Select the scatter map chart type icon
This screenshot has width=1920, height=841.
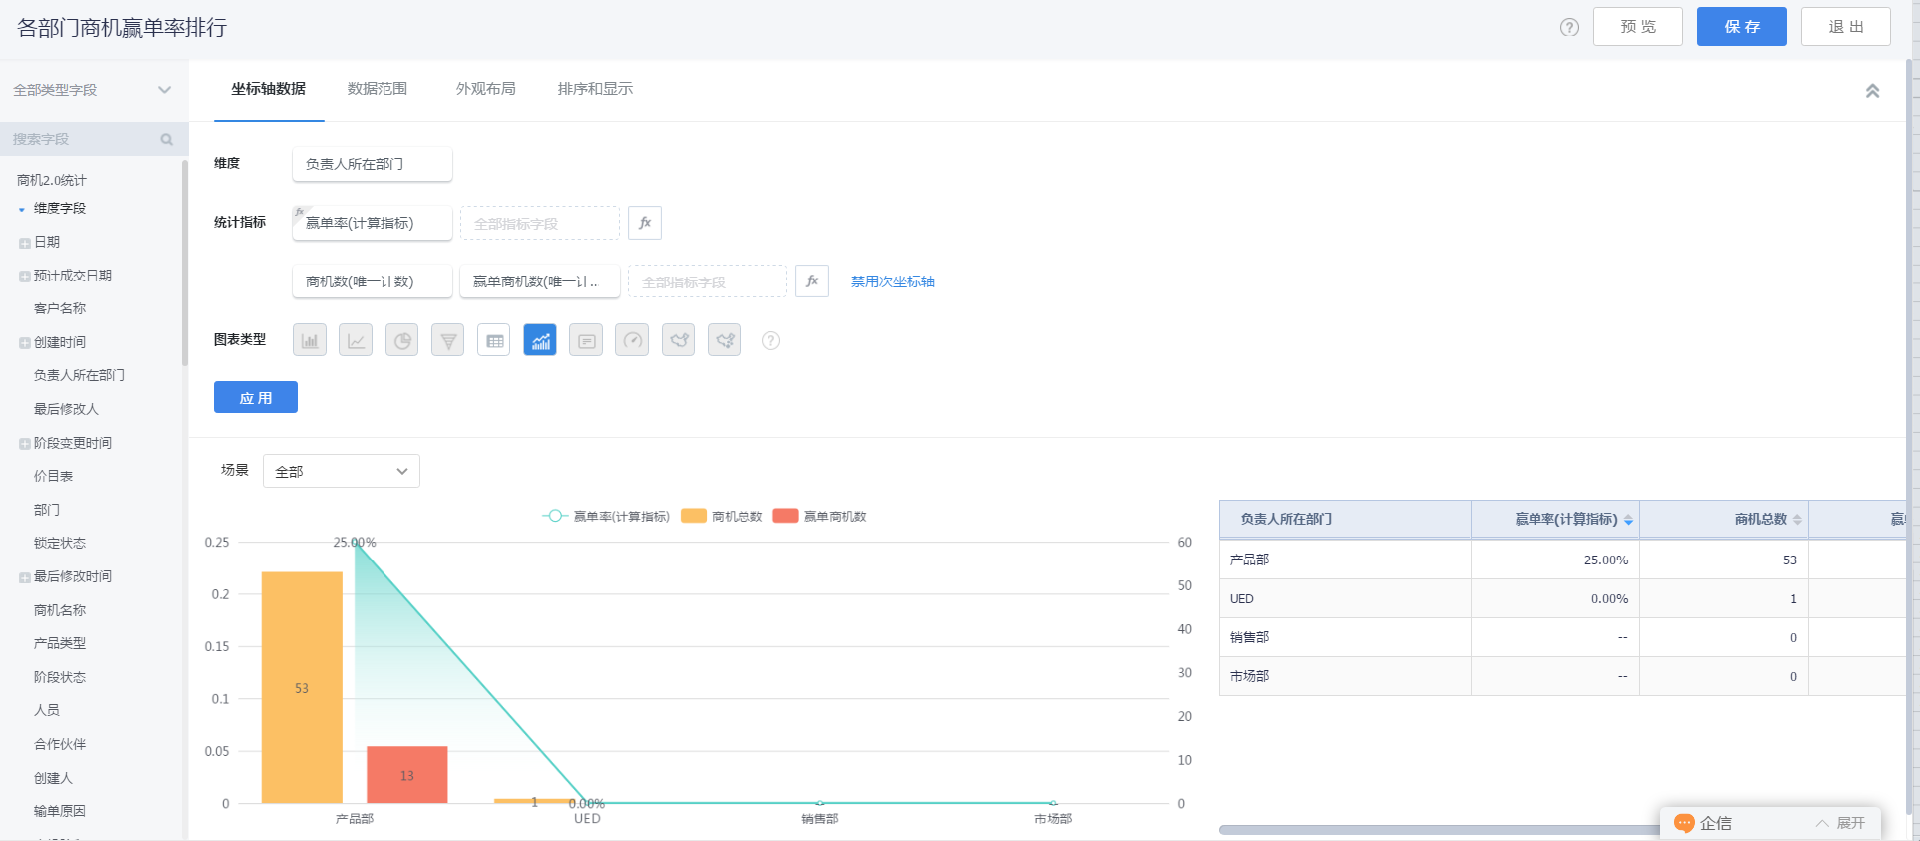pos(724,340)
